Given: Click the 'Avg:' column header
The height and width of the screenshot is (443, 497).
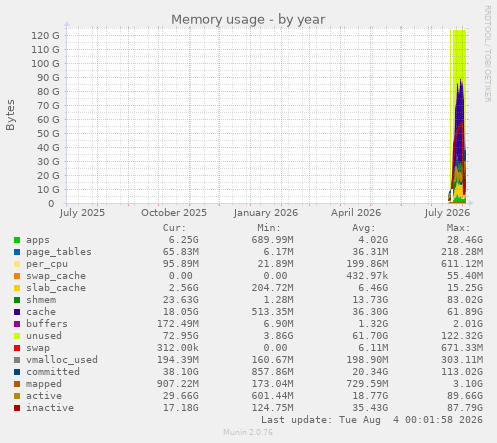Looking at the screenshot, I should (364, 228).
